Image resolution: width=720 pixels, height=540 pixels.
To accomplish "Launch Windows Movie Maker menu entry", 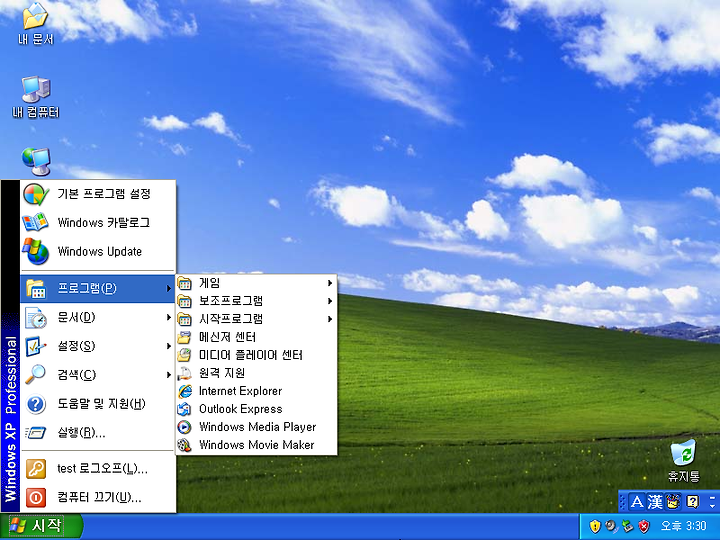I will pyautogui.click(x=256, y=445).
